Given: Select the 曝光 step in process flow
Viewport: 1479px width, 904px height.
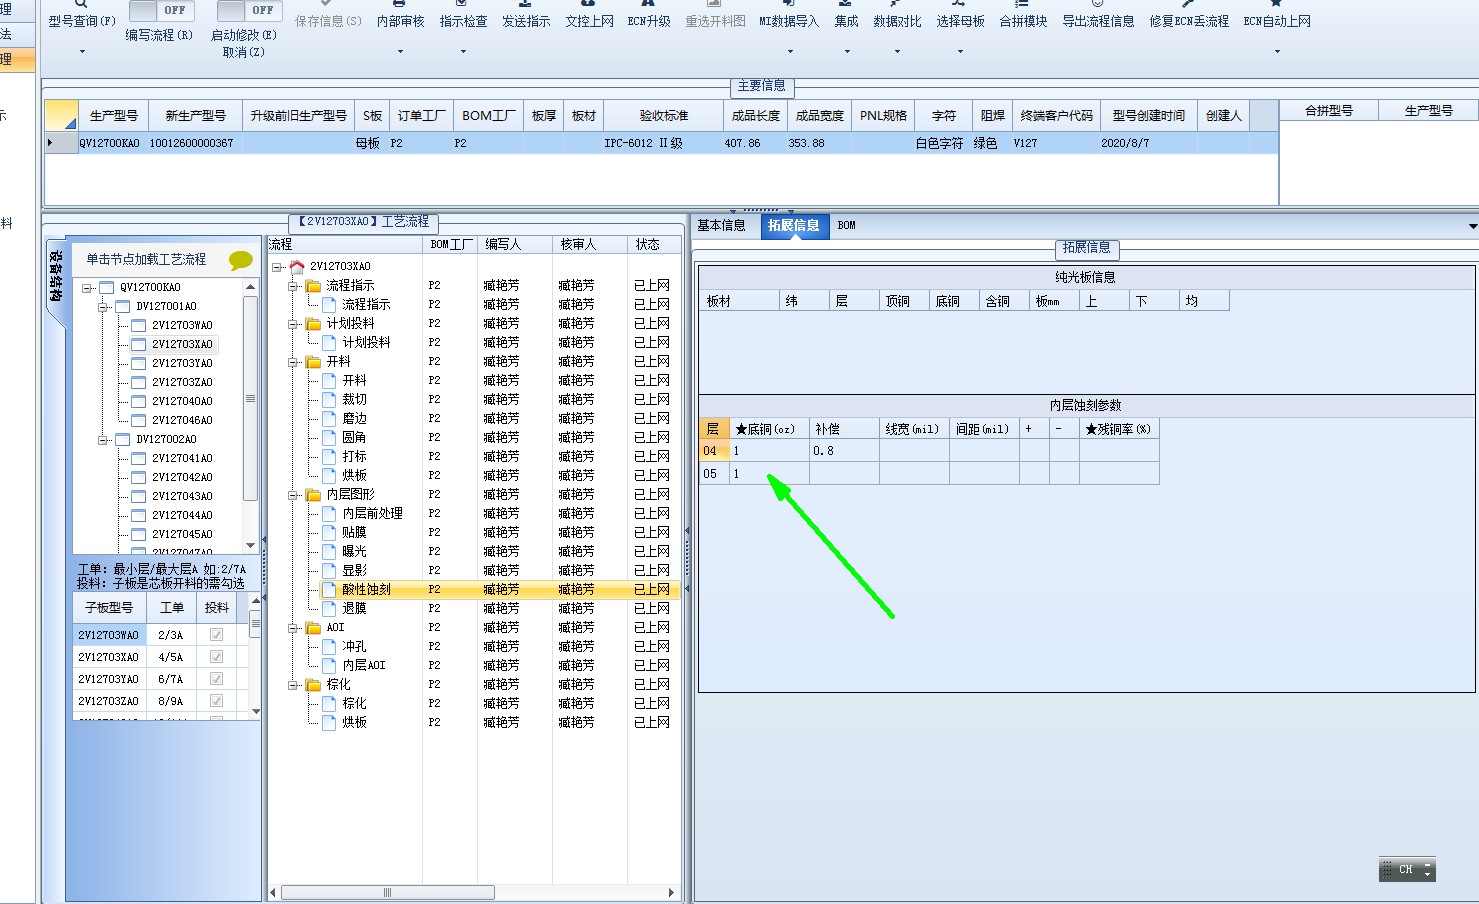Looking at the screenshot, I should (x=355, y=551).
